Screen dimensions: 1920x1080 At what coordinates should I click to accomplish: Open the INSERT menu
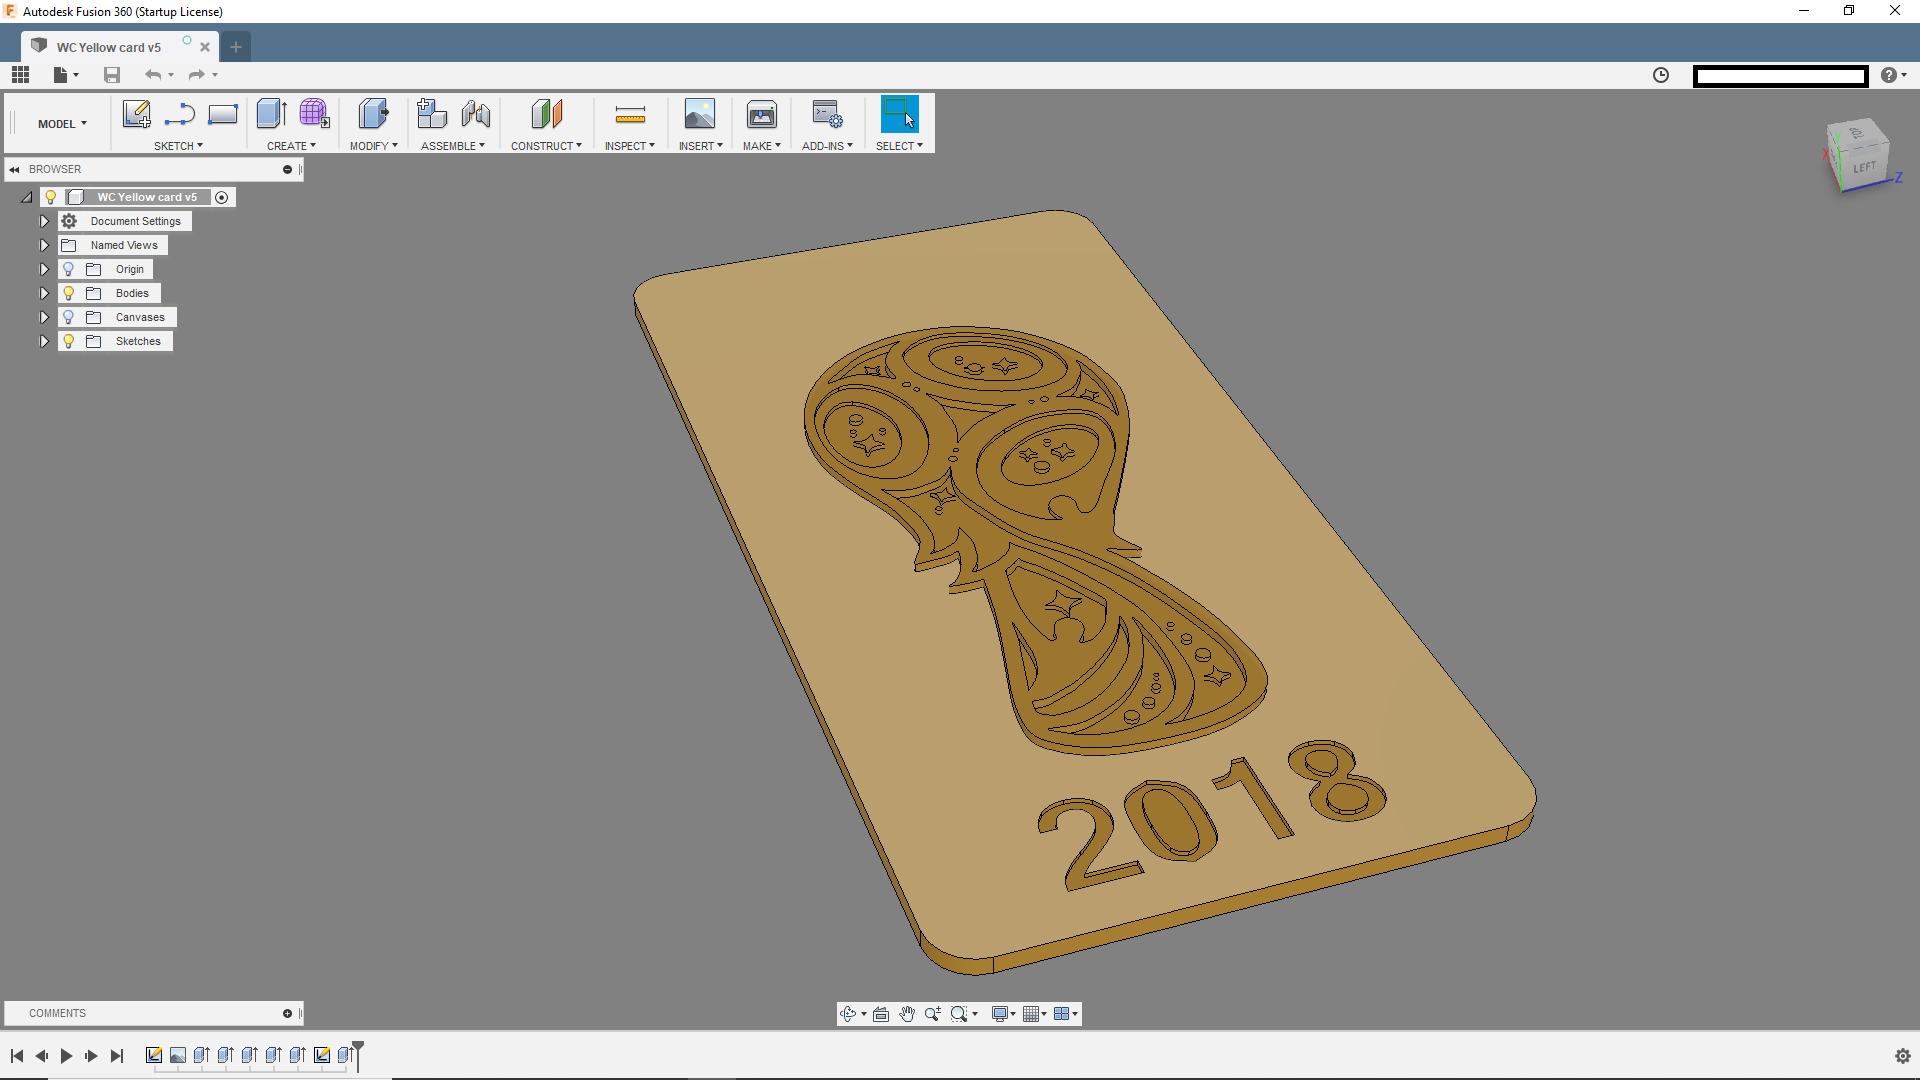point(700,146)
